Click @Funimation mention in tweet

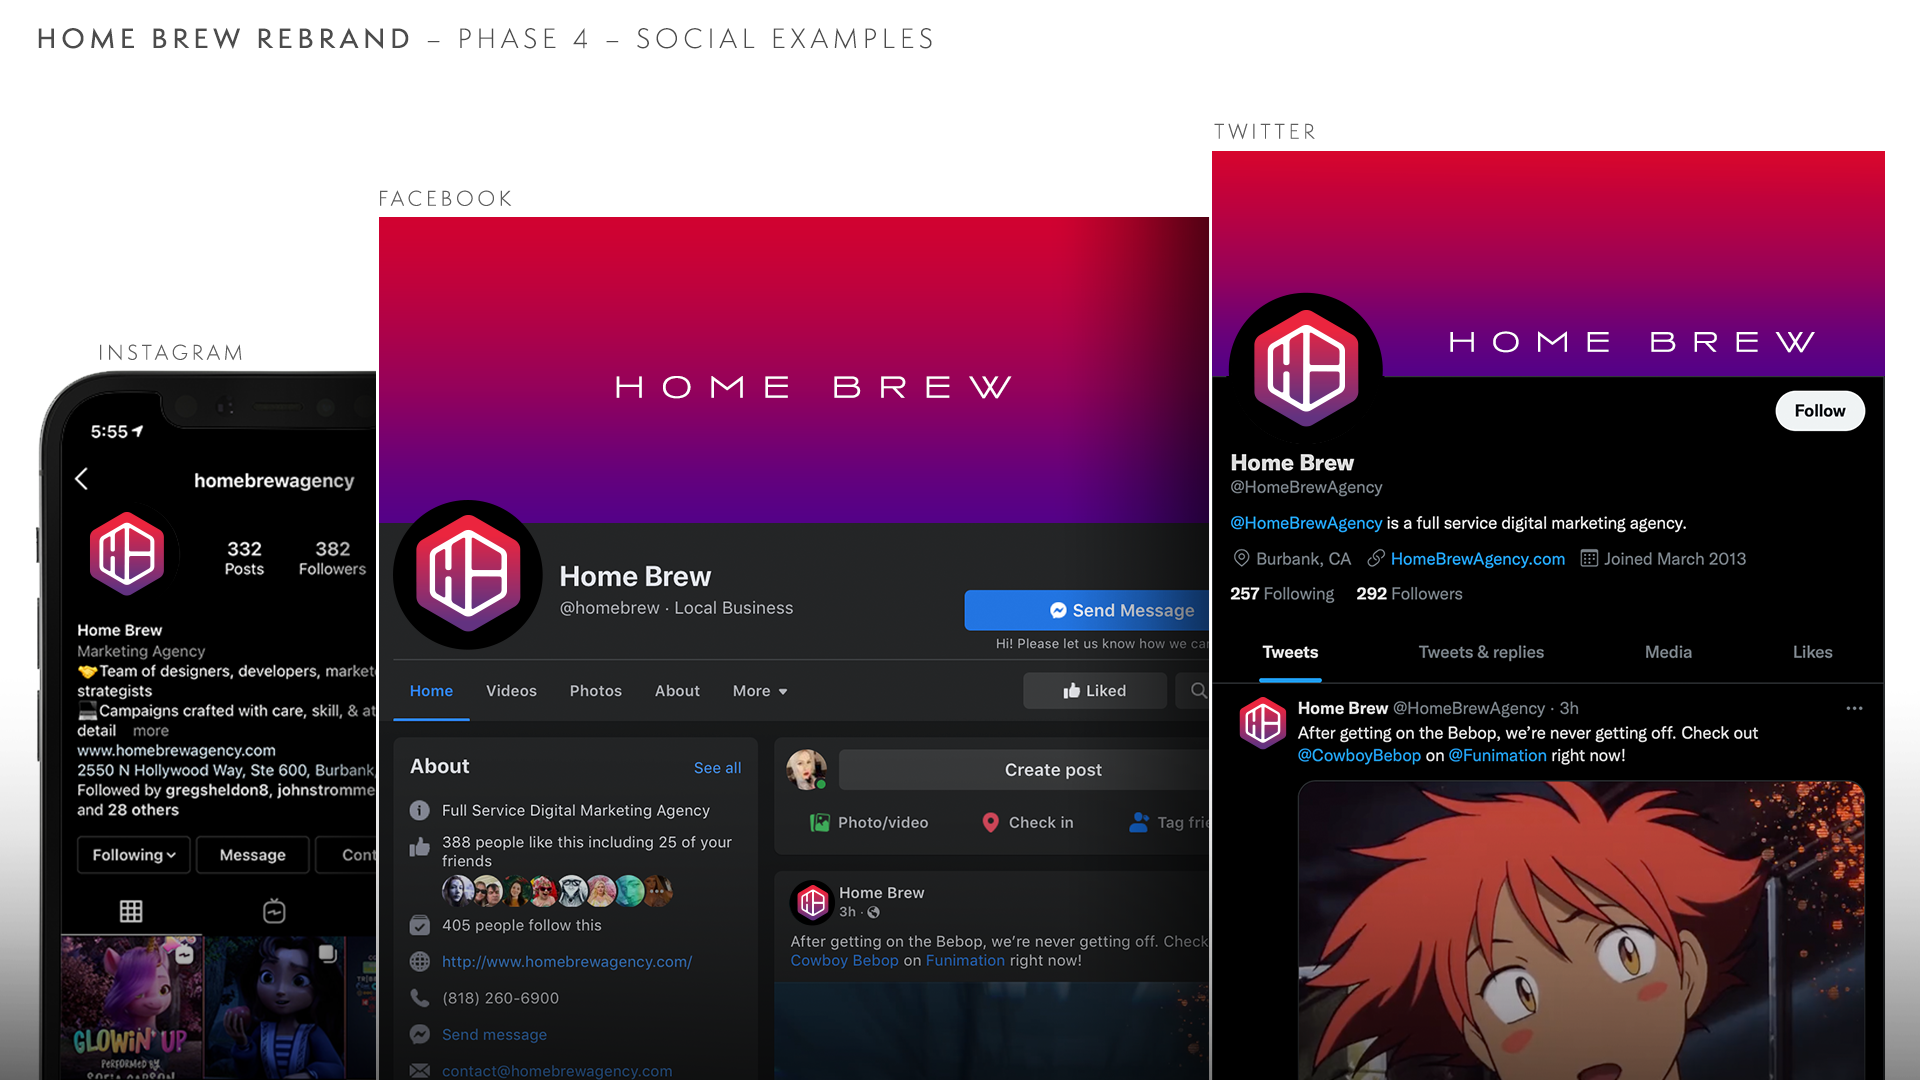pos(1497,755)
